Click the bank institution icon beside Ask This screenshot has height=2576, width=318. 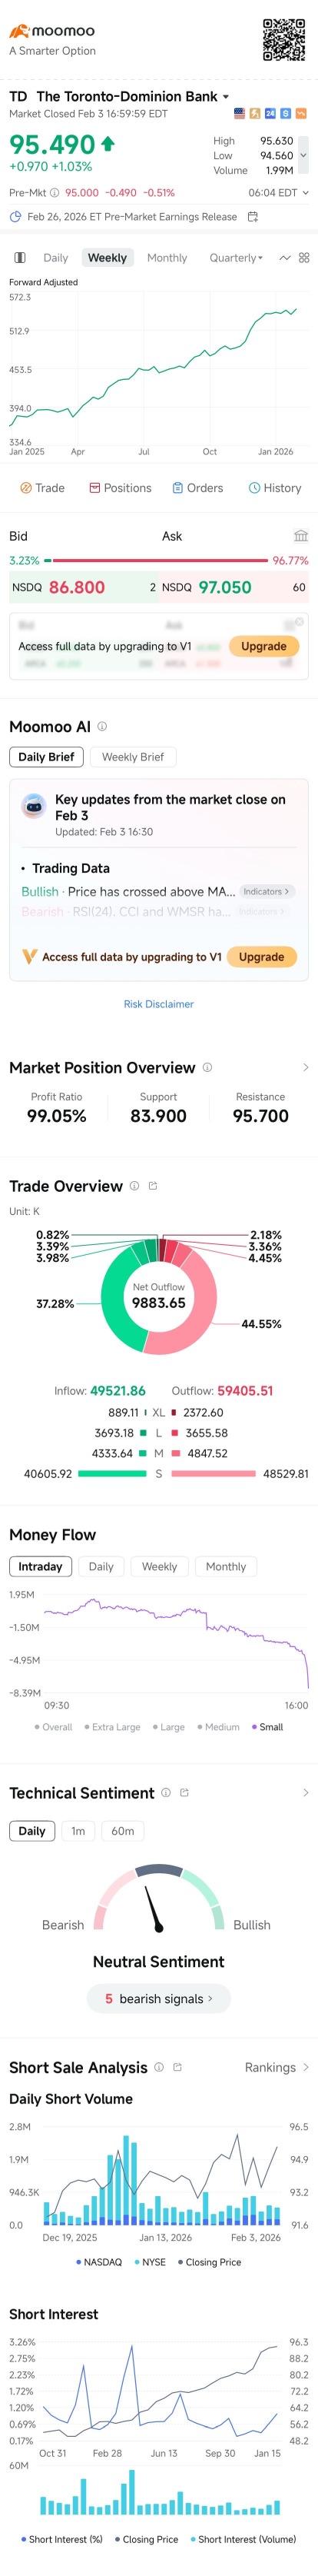coord(300,536)
